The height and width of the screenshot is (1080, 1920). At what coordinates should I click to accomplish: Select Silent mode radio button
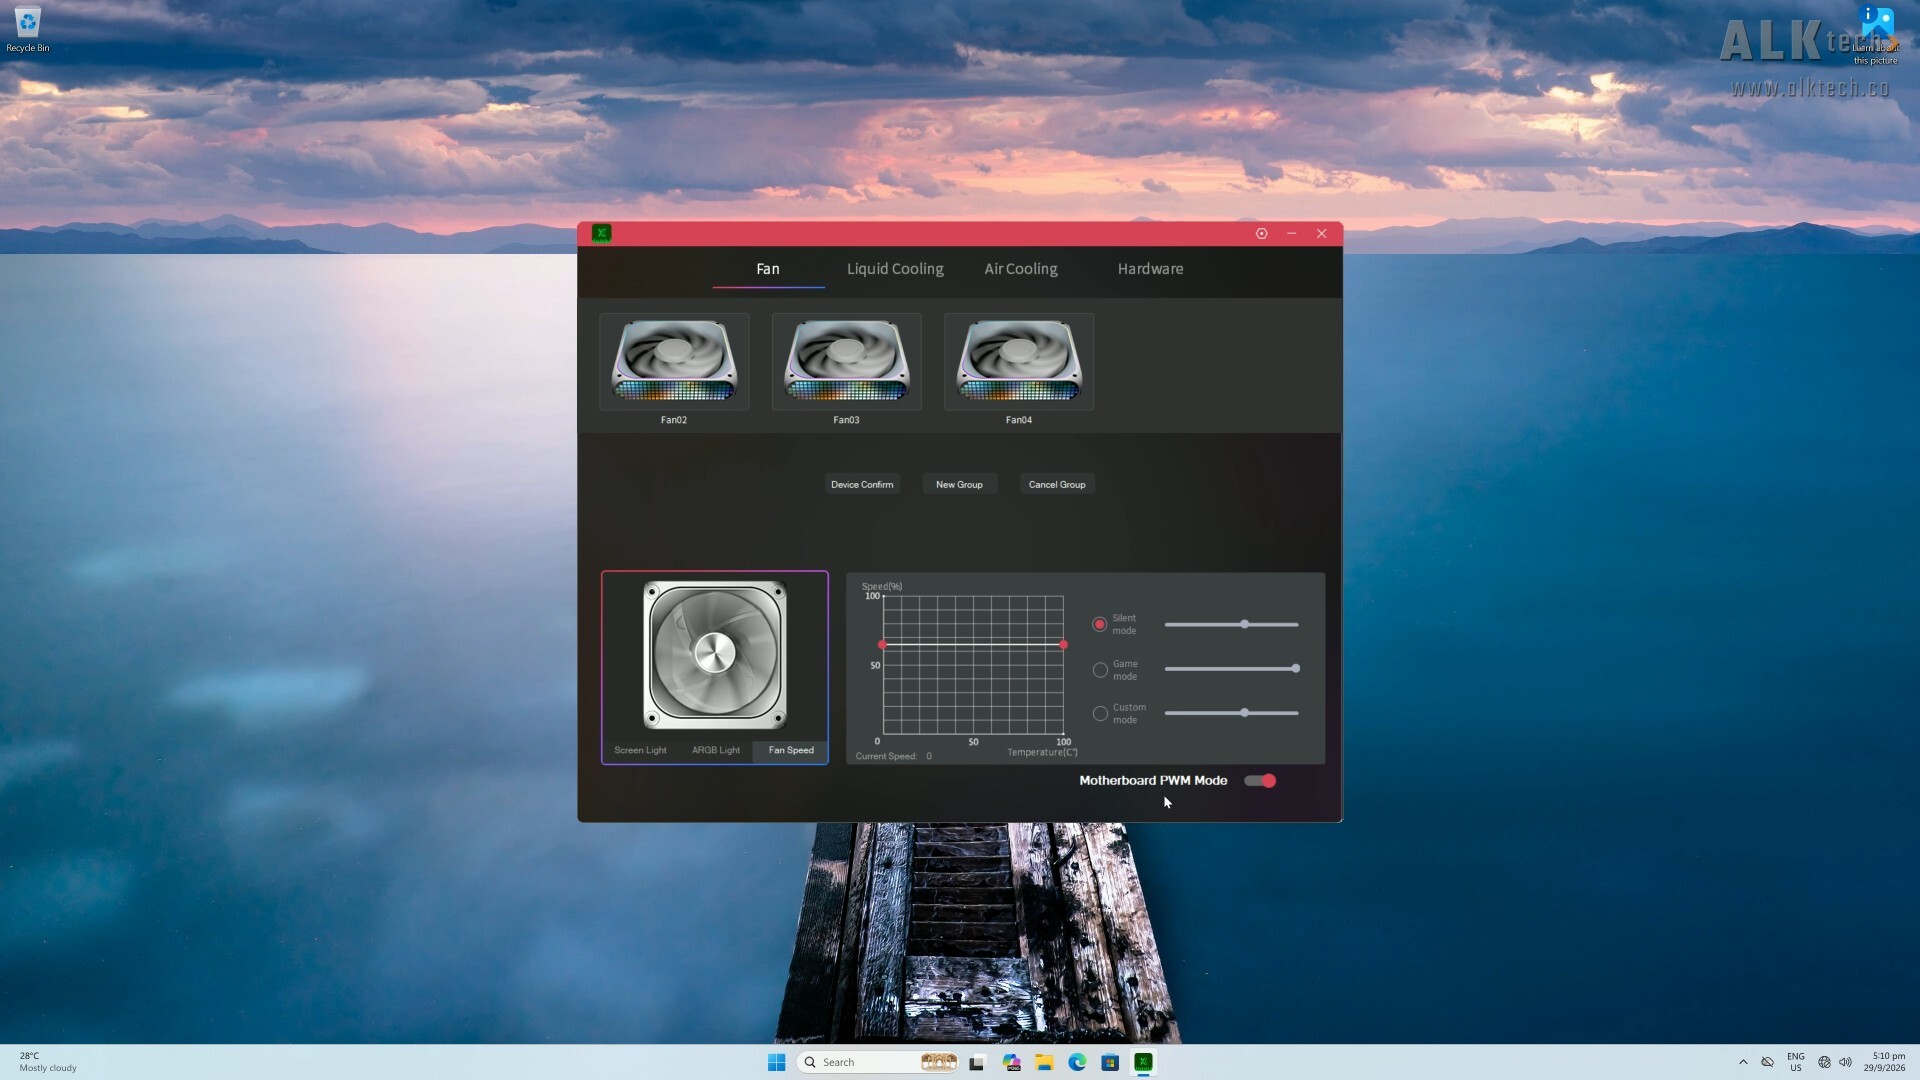(1100, 624)
